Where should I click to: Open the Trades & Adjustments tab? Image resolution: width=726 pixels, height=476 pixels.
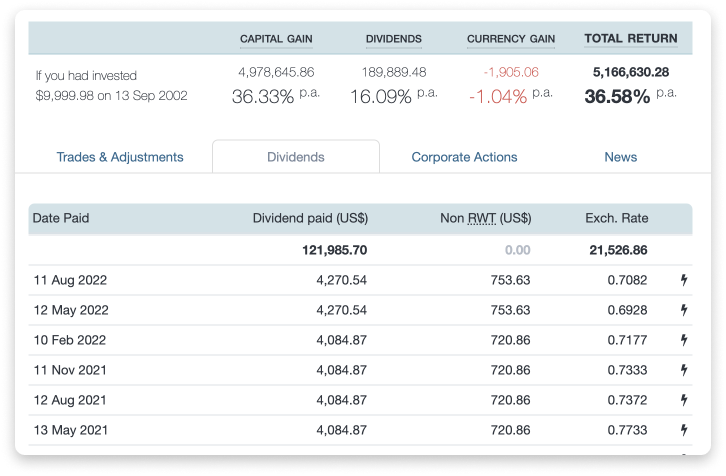[x=120, y=157]
